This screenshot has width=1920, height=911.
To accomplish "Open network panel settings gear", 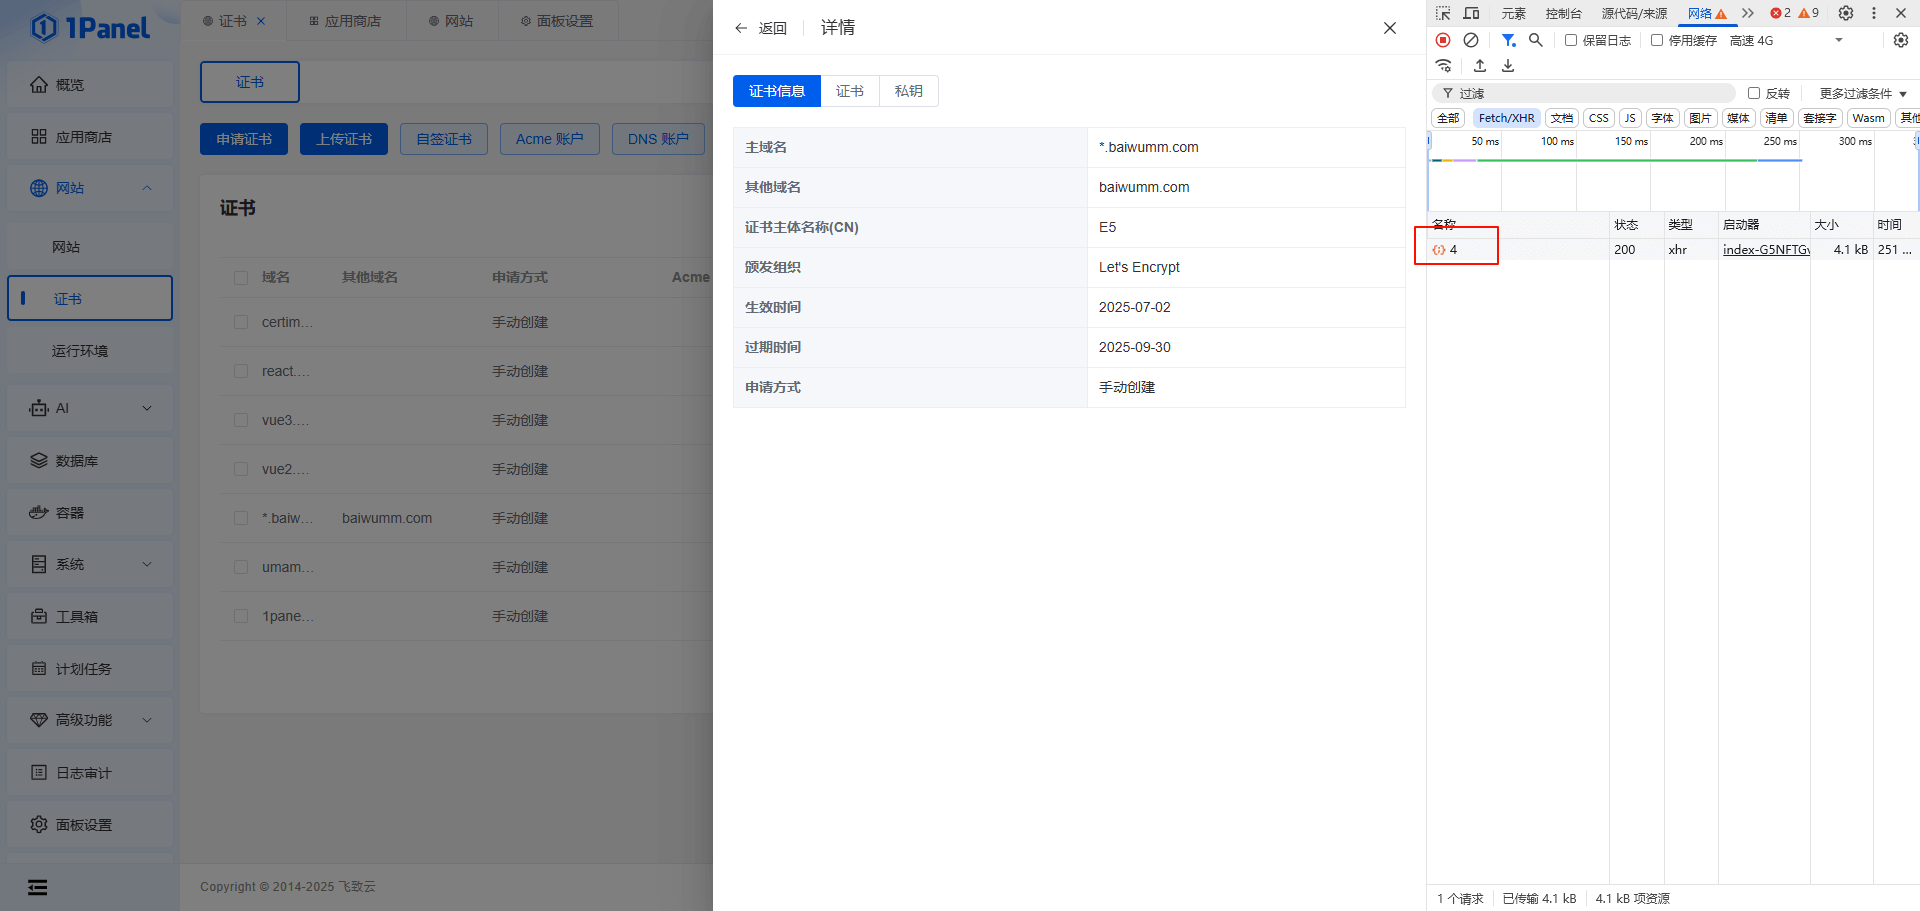I will click(1901, 40).
